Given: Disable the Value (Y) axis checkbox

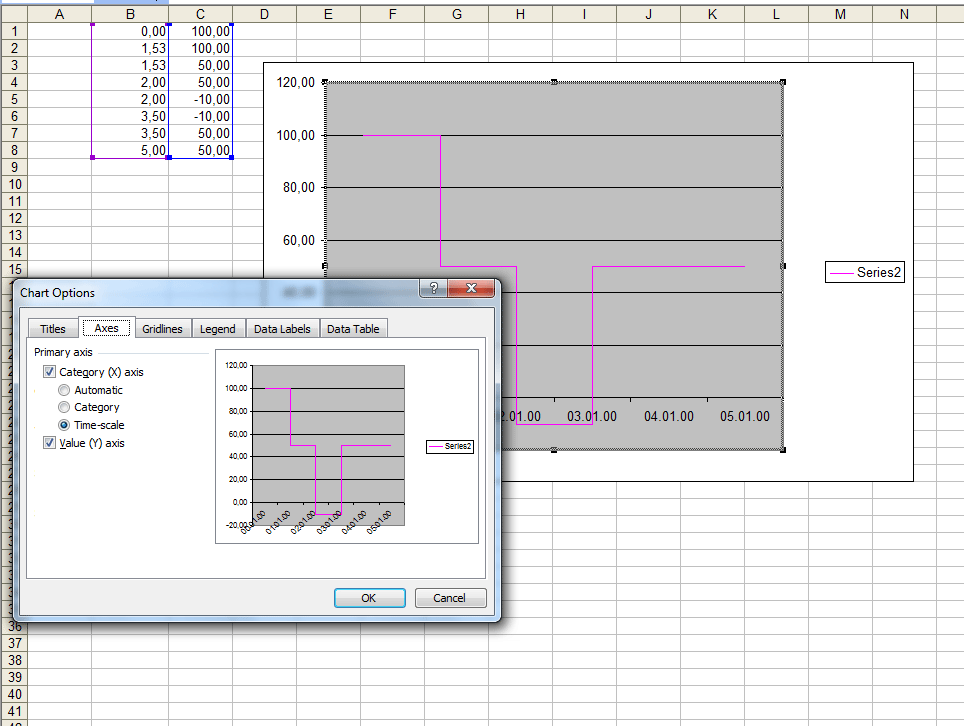Looking at the screenshot, I should [50, 443].
